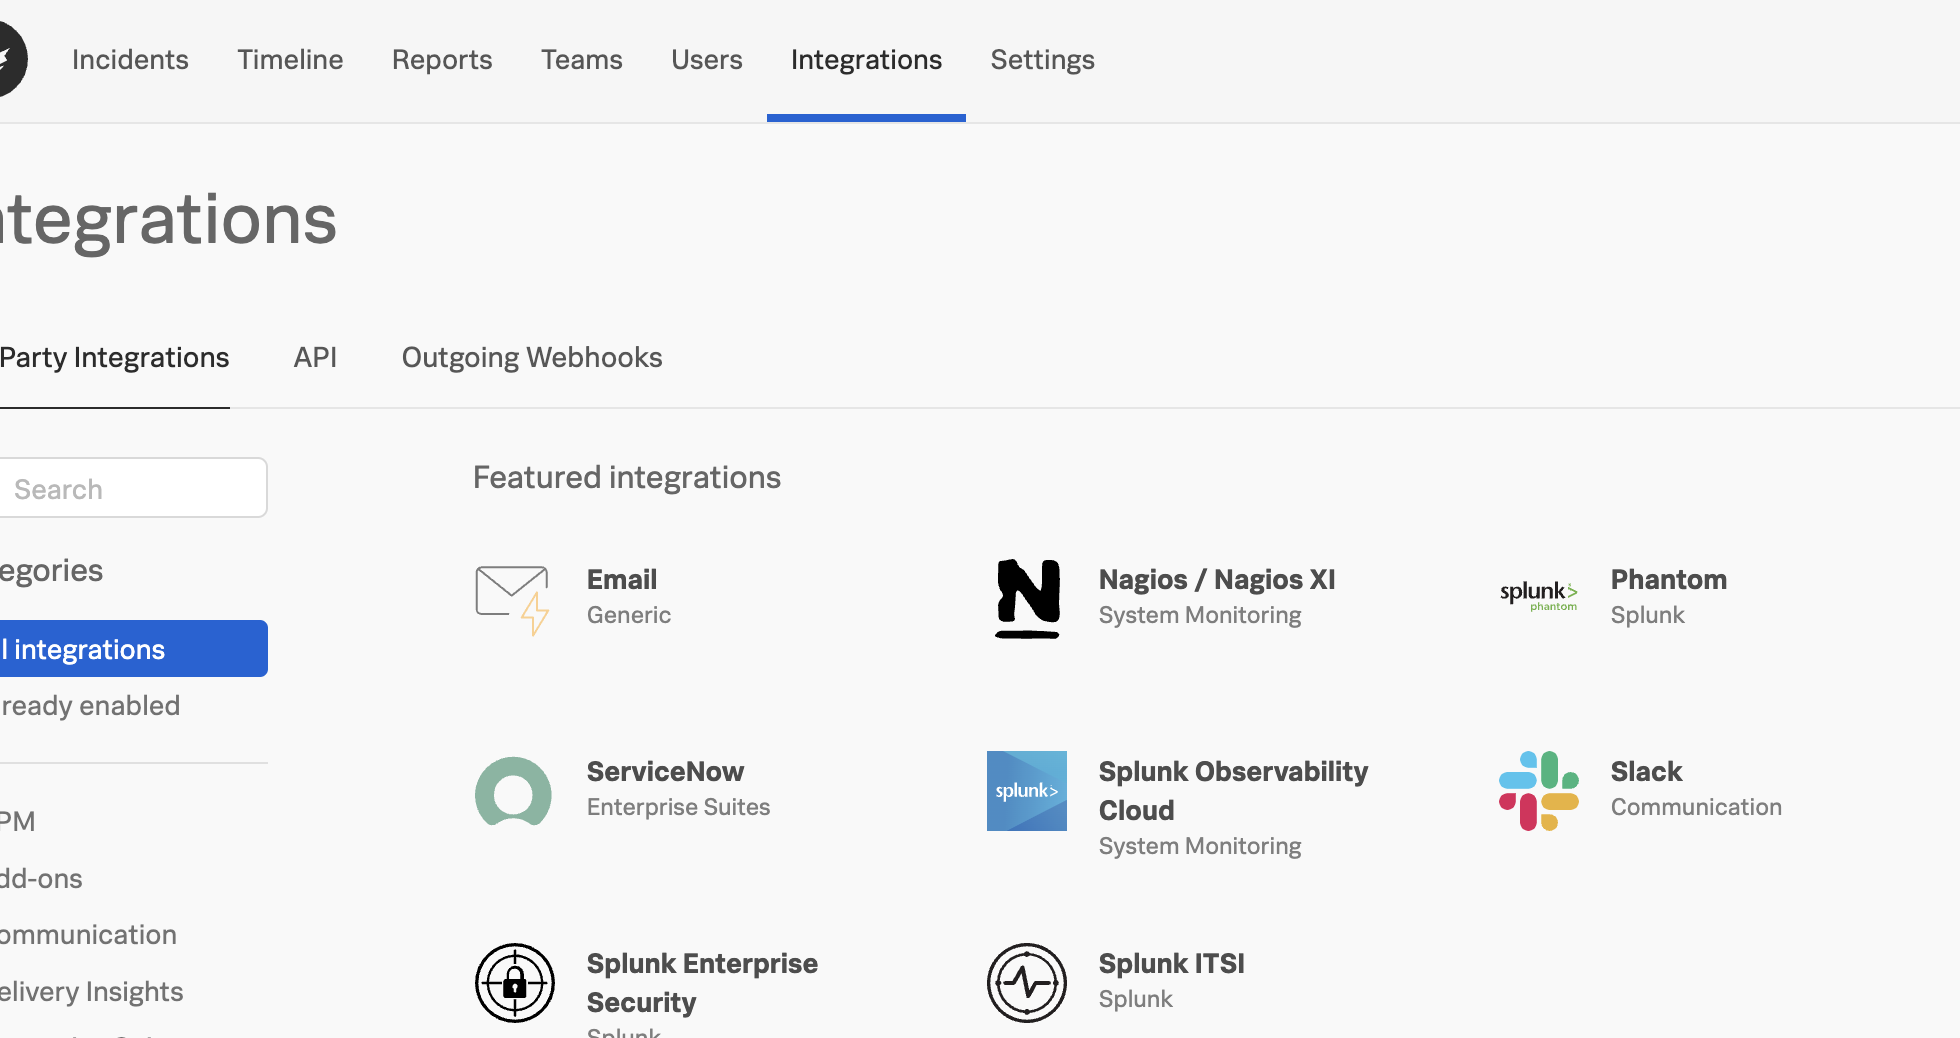Viewport: 1960px width, 1038px height.
Task: Open the Settings menu item
Action: point(1042,59)
